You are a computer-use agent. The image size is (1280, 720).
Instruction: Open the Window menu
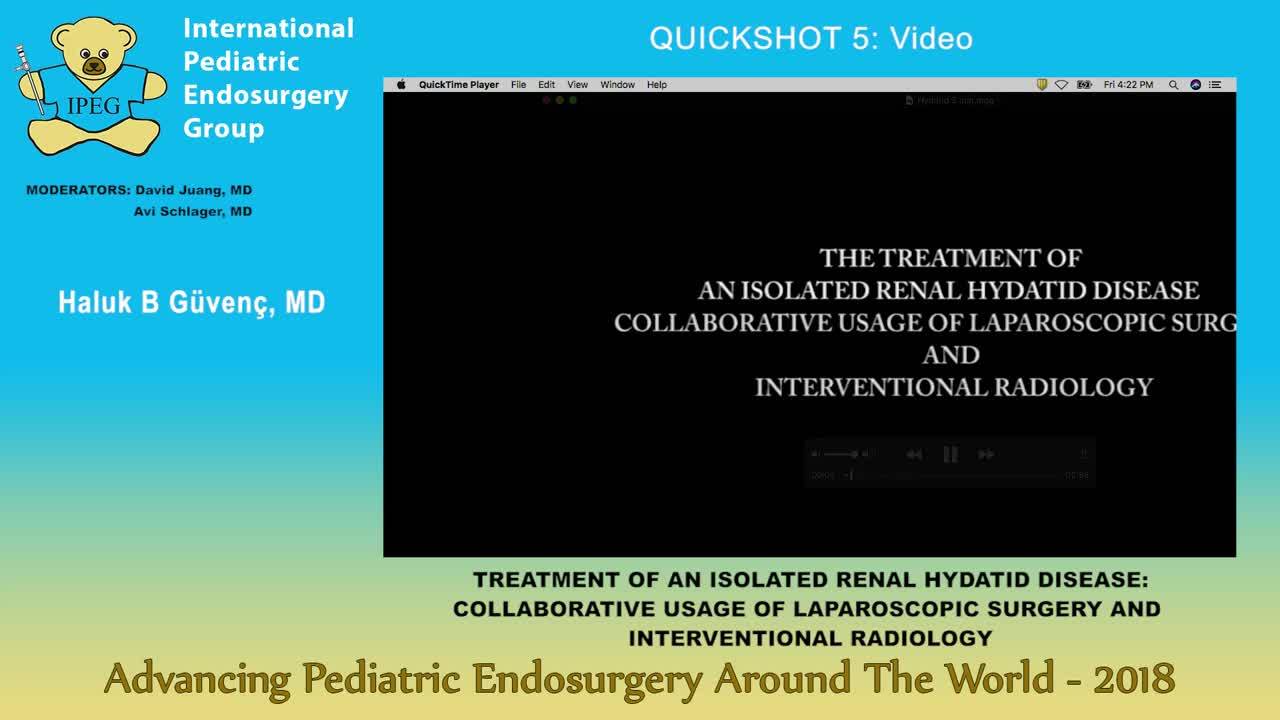point(617,84)
